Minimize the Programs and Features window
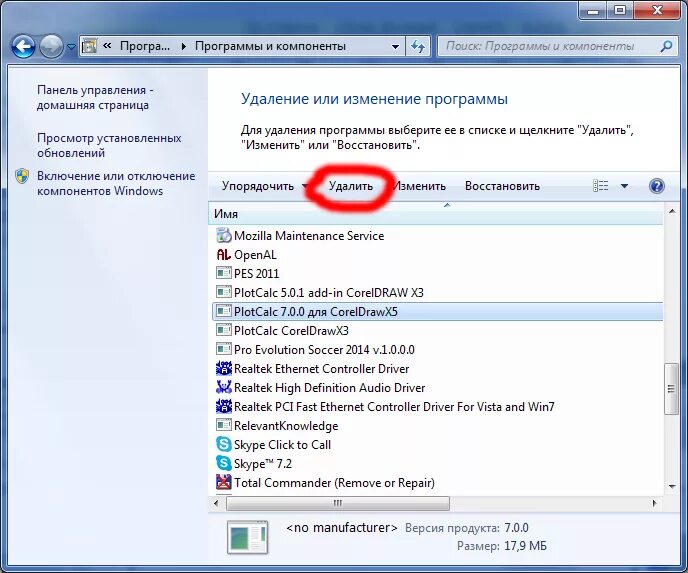This screenshot has width=688, height=573. pos(593,11)
